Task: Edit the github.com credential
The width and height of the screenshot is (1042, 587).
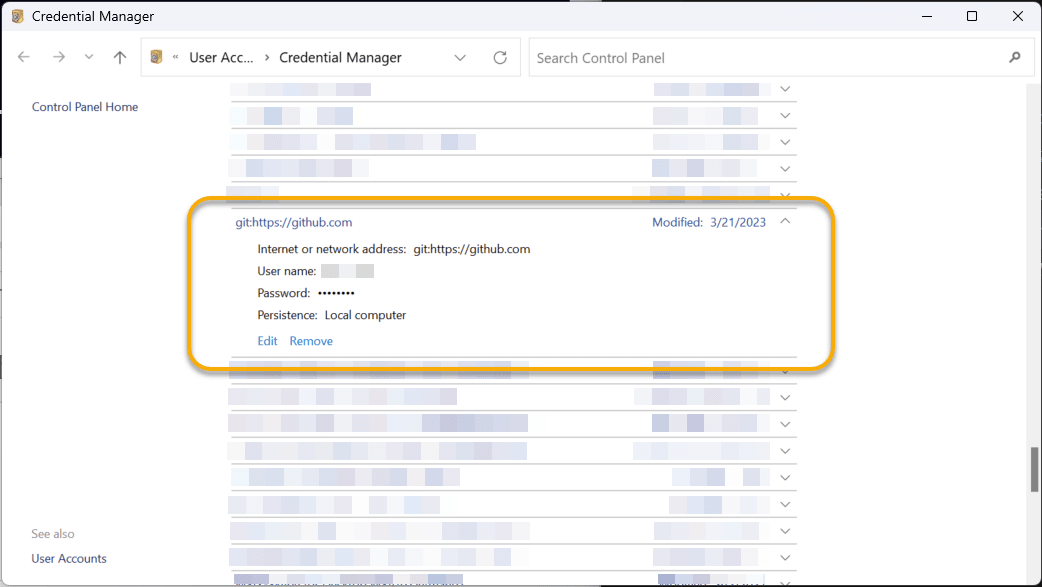Action: (267, 341)
